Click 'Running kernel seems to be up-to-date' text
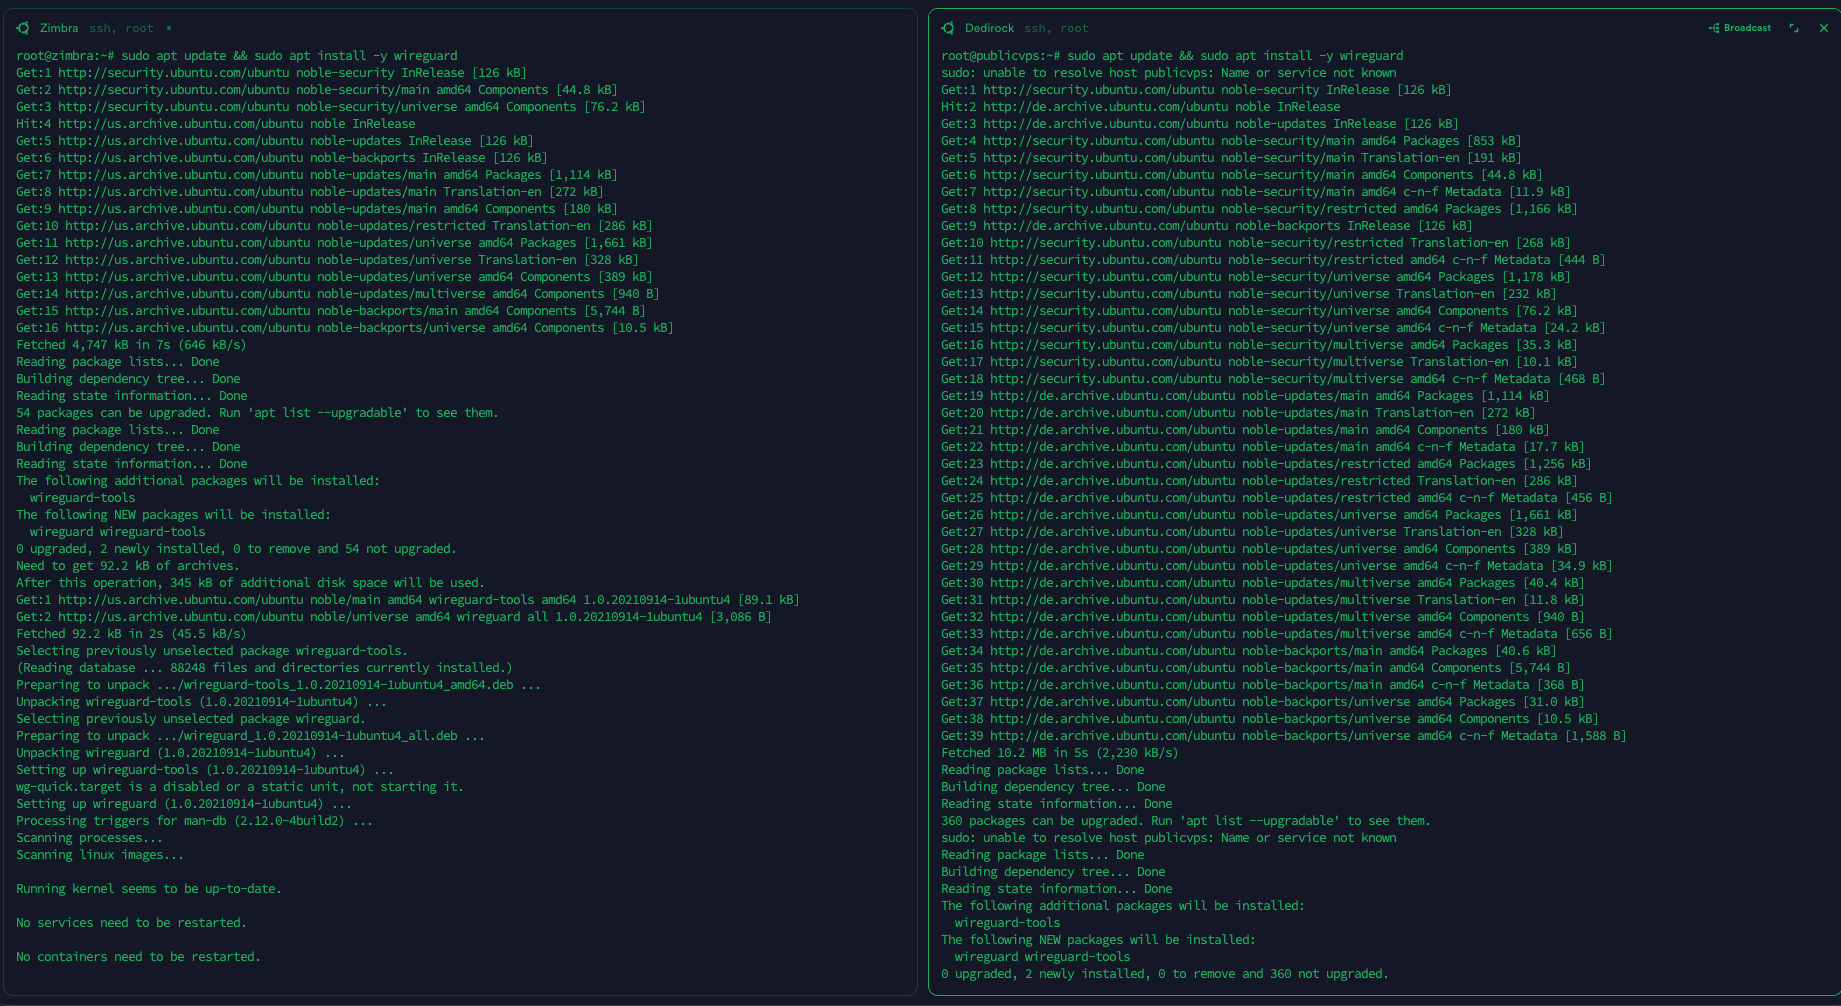Image resolution: width=1841 pixels, height=1006 pixels. pyautogui.click(x=149, y=889)
